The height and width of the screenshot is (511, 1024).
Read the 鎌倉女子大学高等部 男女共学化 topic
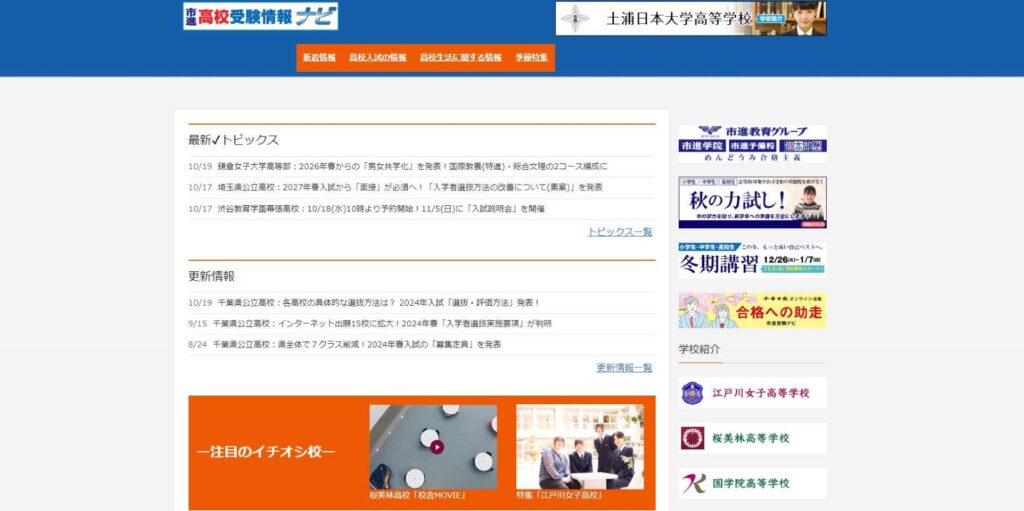412,166
